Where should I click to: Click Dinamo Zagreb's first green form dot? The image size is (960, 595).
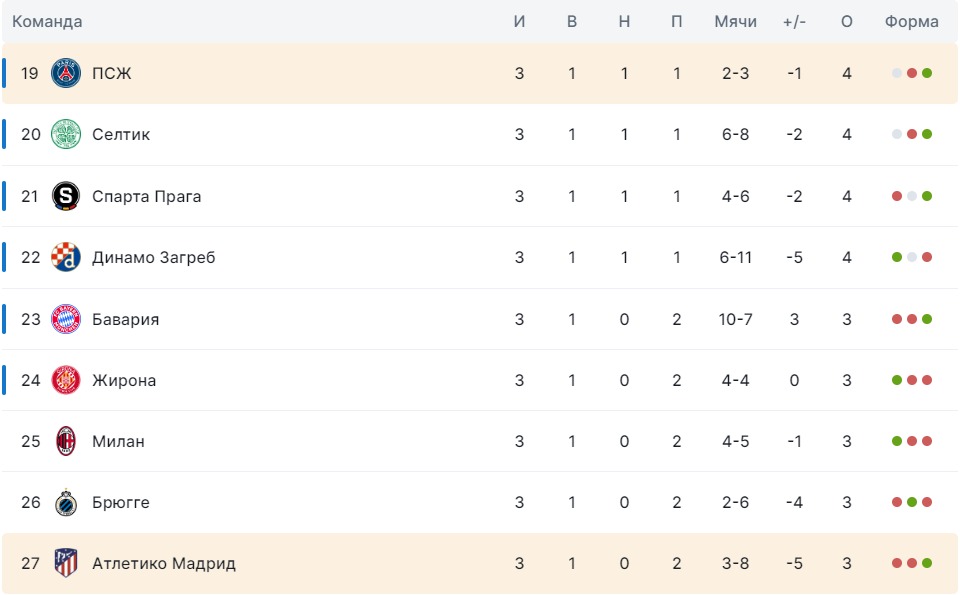tap(897, 257)
